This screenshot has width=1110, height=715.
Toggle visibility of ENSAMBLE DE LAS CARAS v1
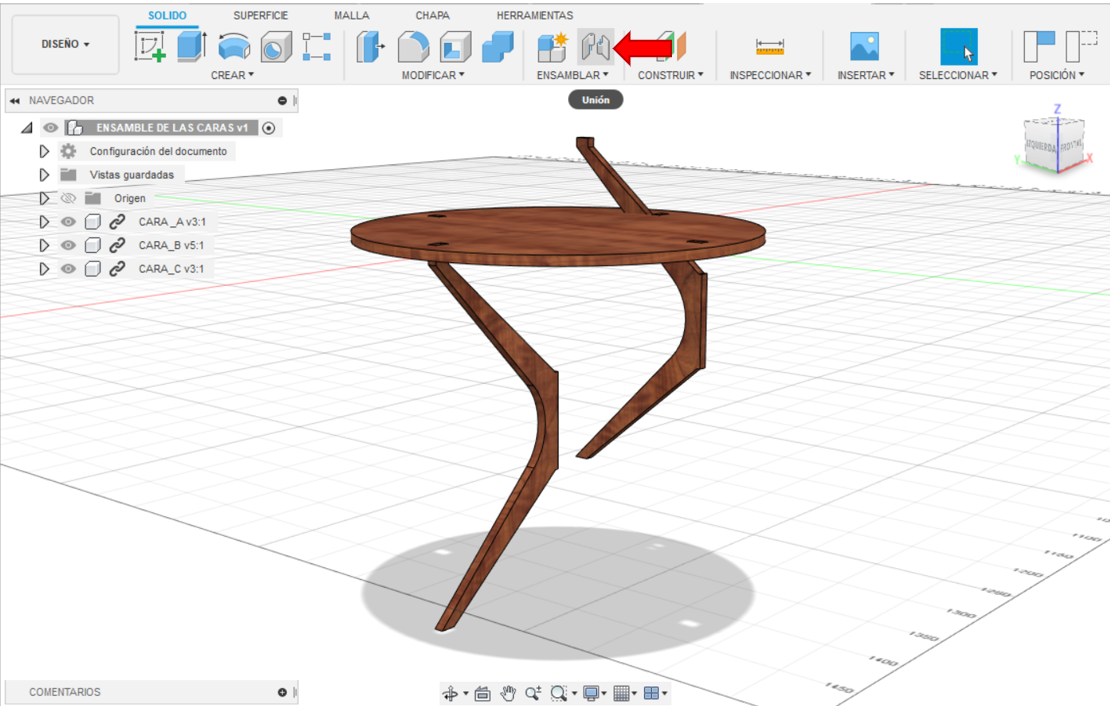click(50, 127)
